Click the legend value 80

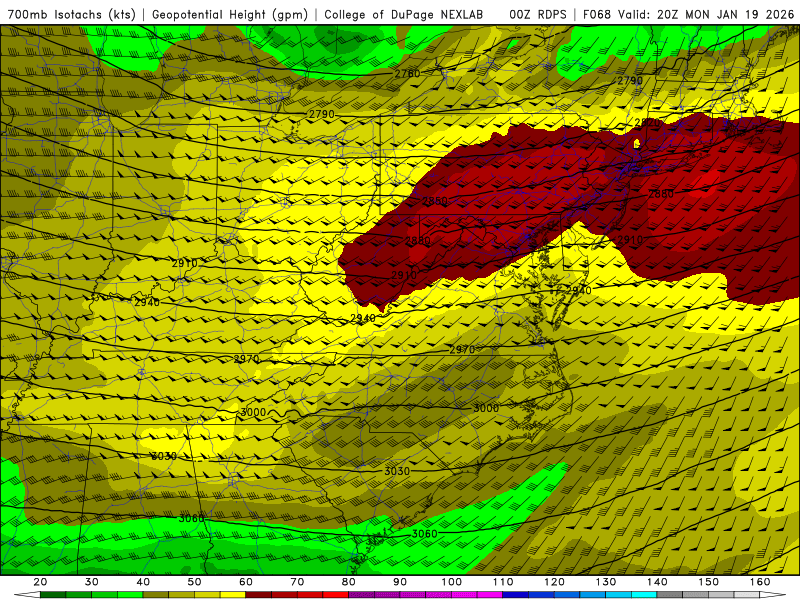point(348,582)
